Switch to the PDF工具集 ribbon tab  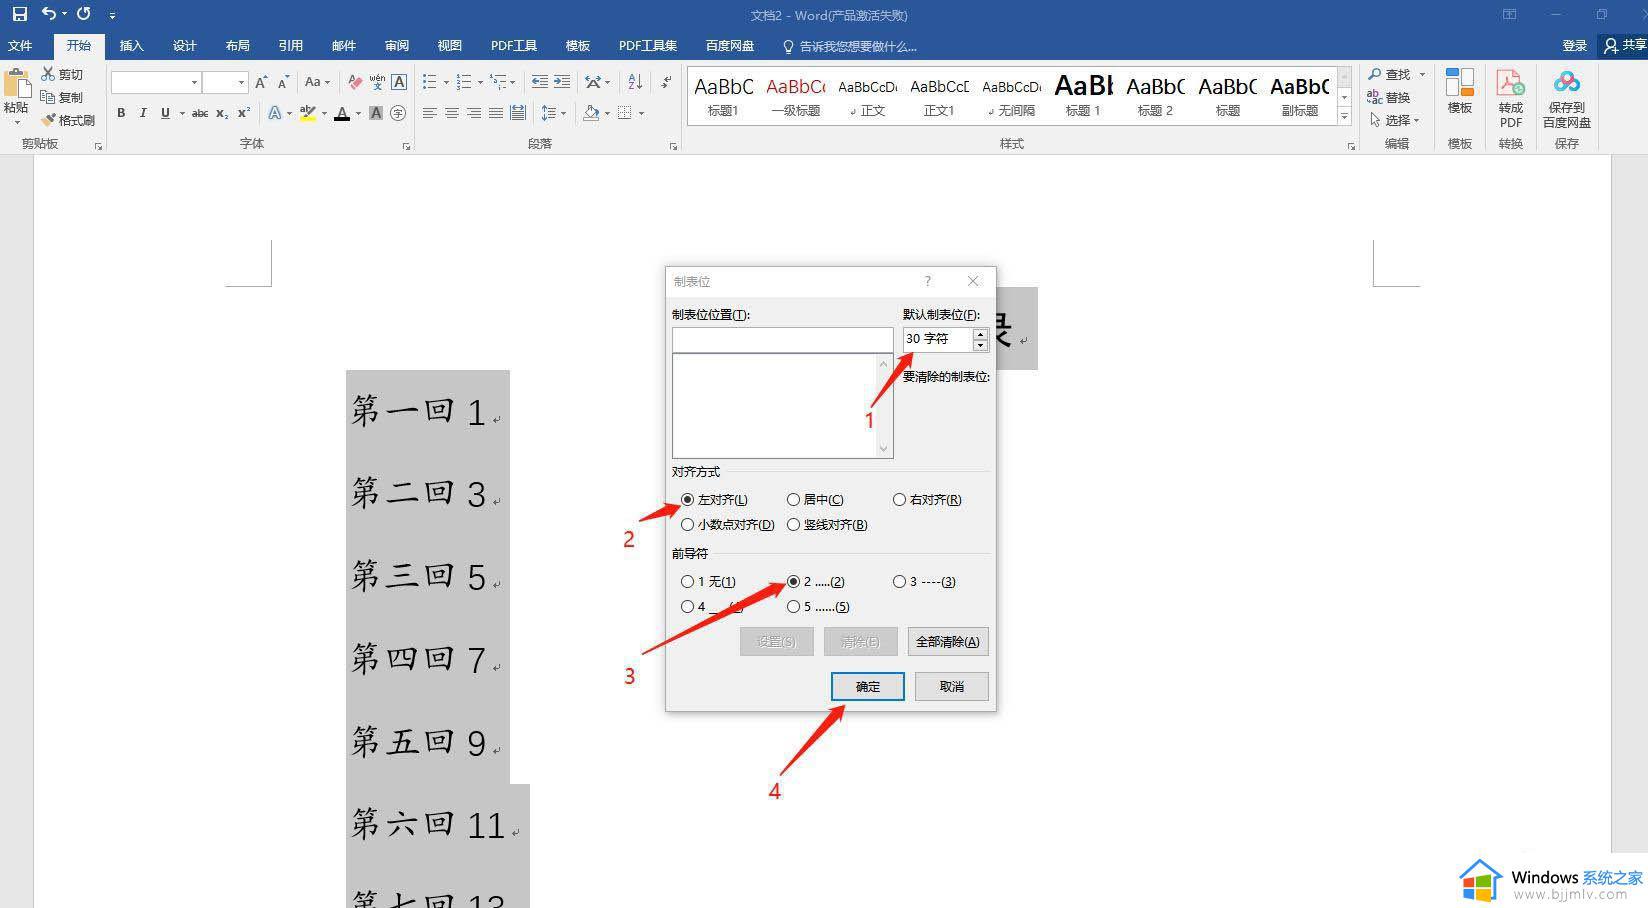tap(648, 46)
